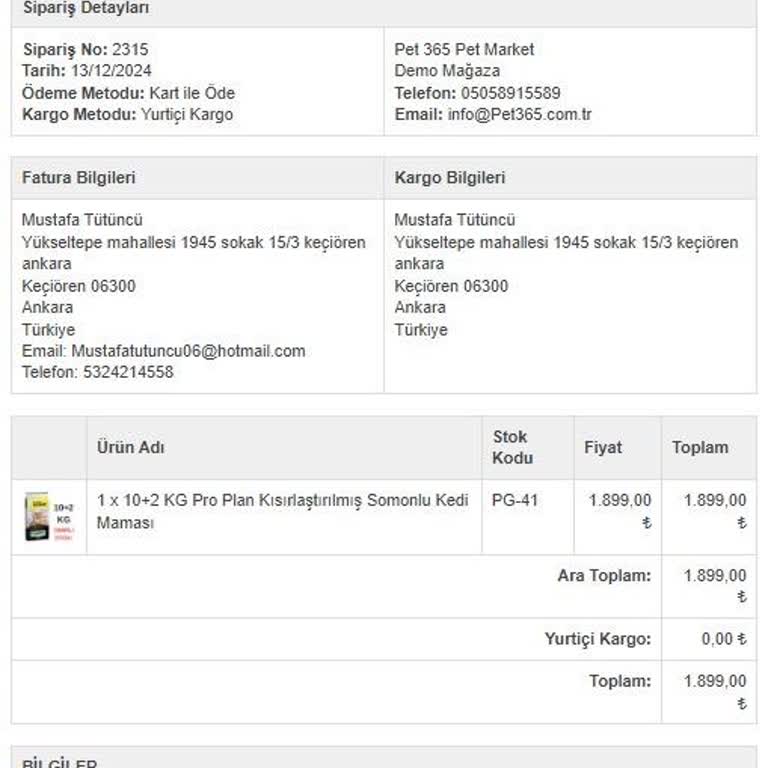768x768 pixels.
Task: Click the stock code PG-41
Action: 515,500
